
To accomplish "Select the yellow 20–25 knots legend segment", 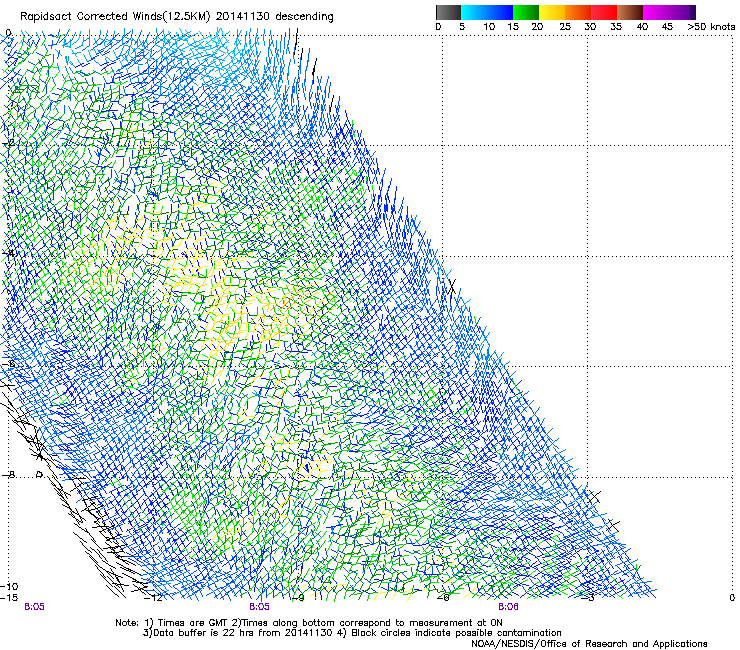I will click(552, 13).
